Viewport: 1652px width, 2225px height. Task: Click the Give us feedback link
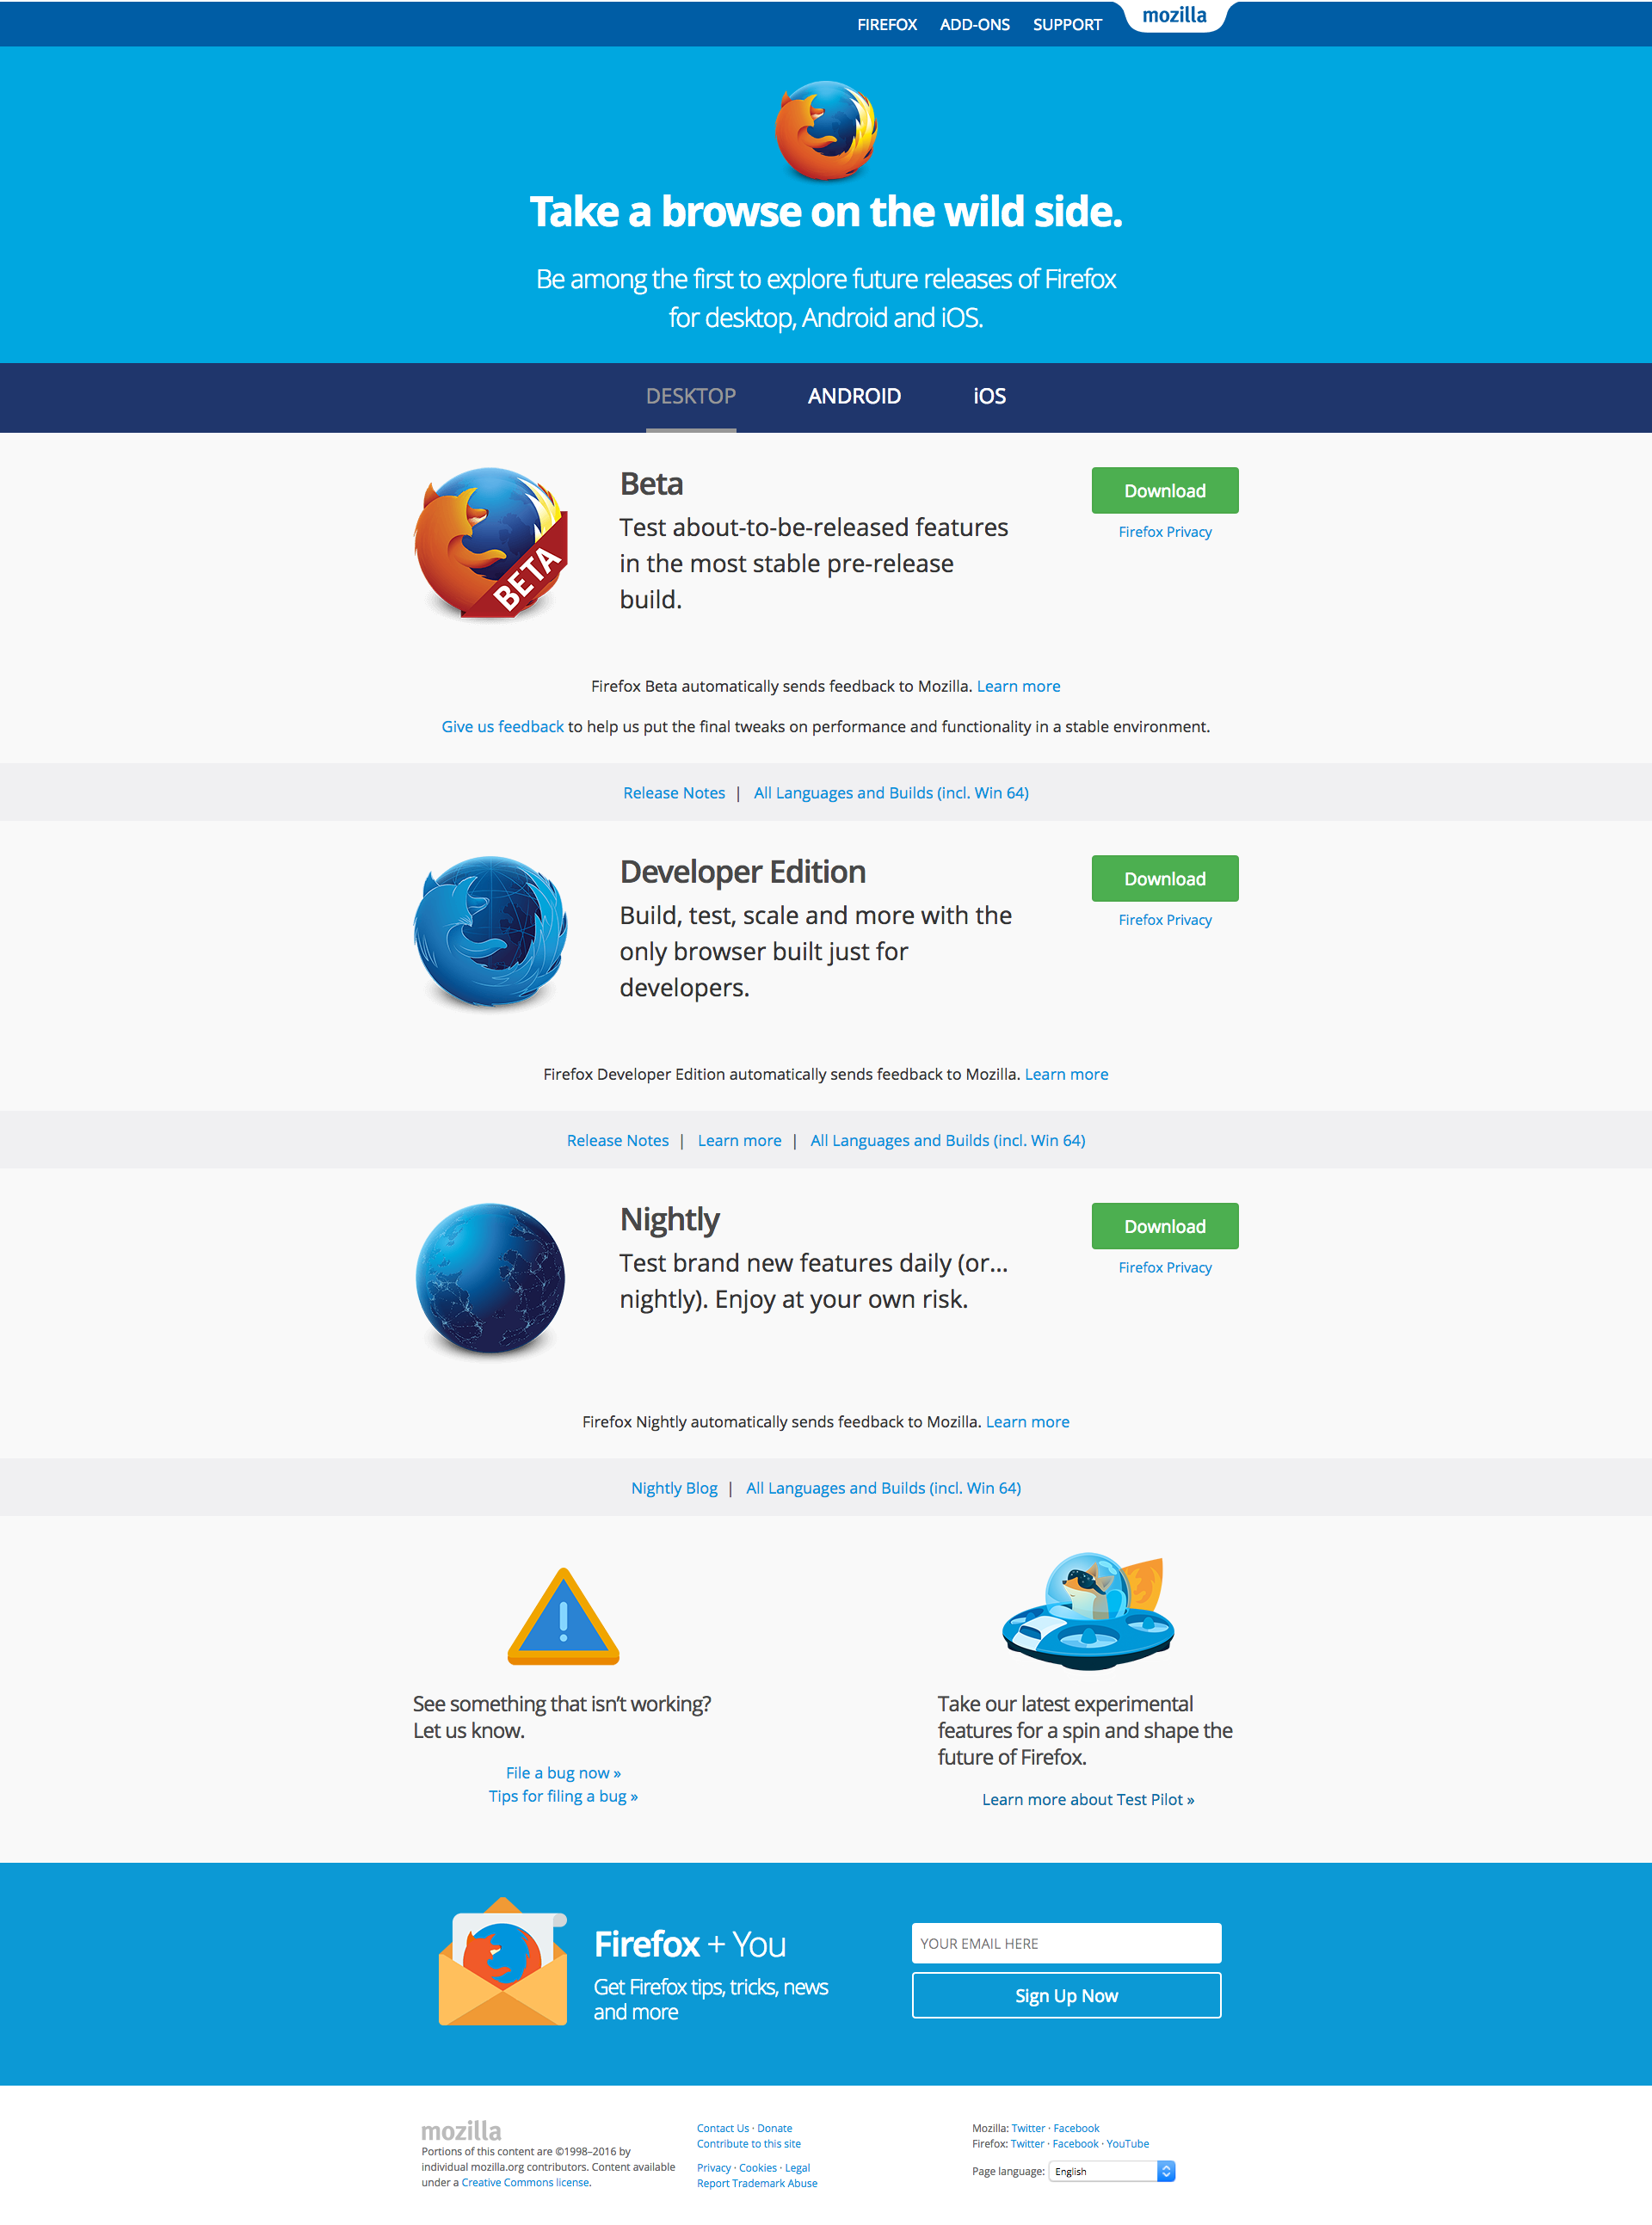(502, 726)
